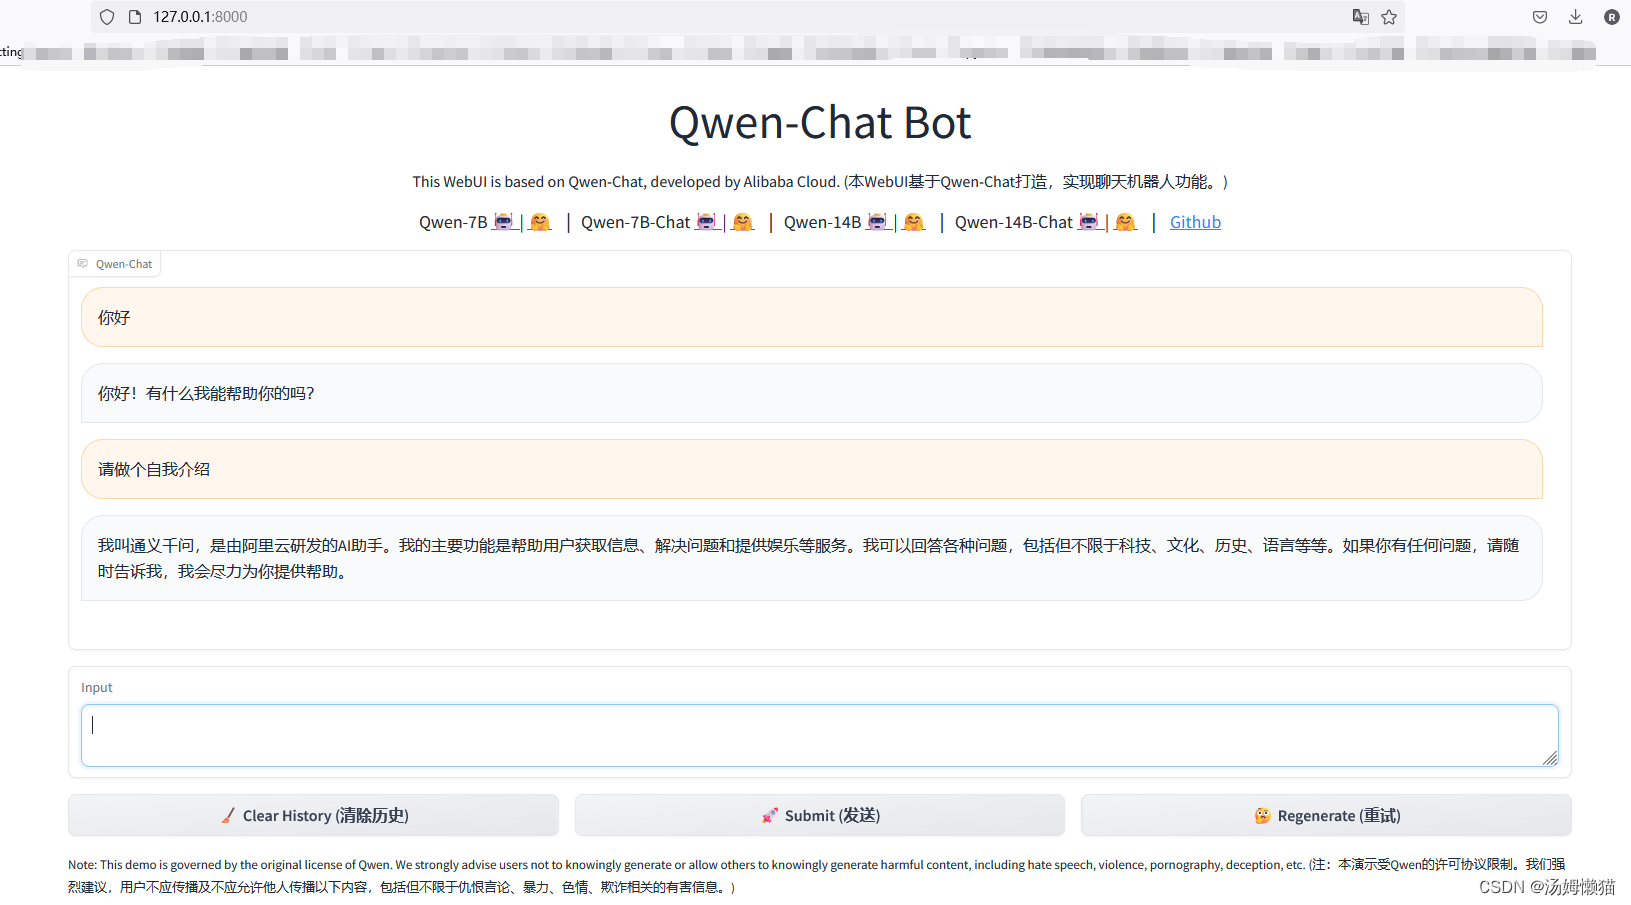Image resolution: width=1631 pixels, height=905 pixels.
Task: Open the Qwen-7B-Chat robot emoji link
Action: [x=707, y=222]
